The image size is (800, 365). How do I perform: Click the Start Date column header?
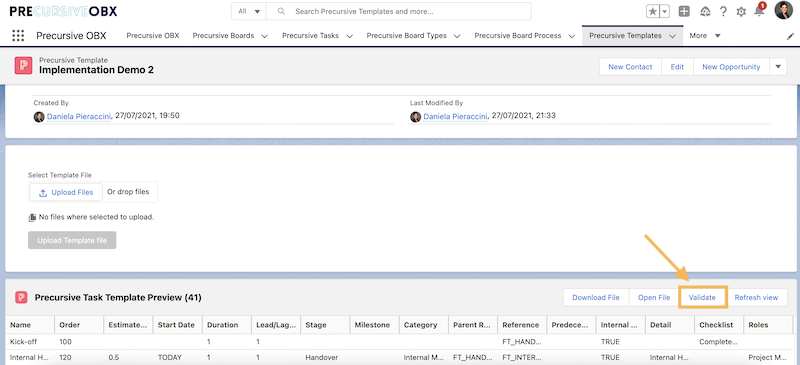point(178,325)
